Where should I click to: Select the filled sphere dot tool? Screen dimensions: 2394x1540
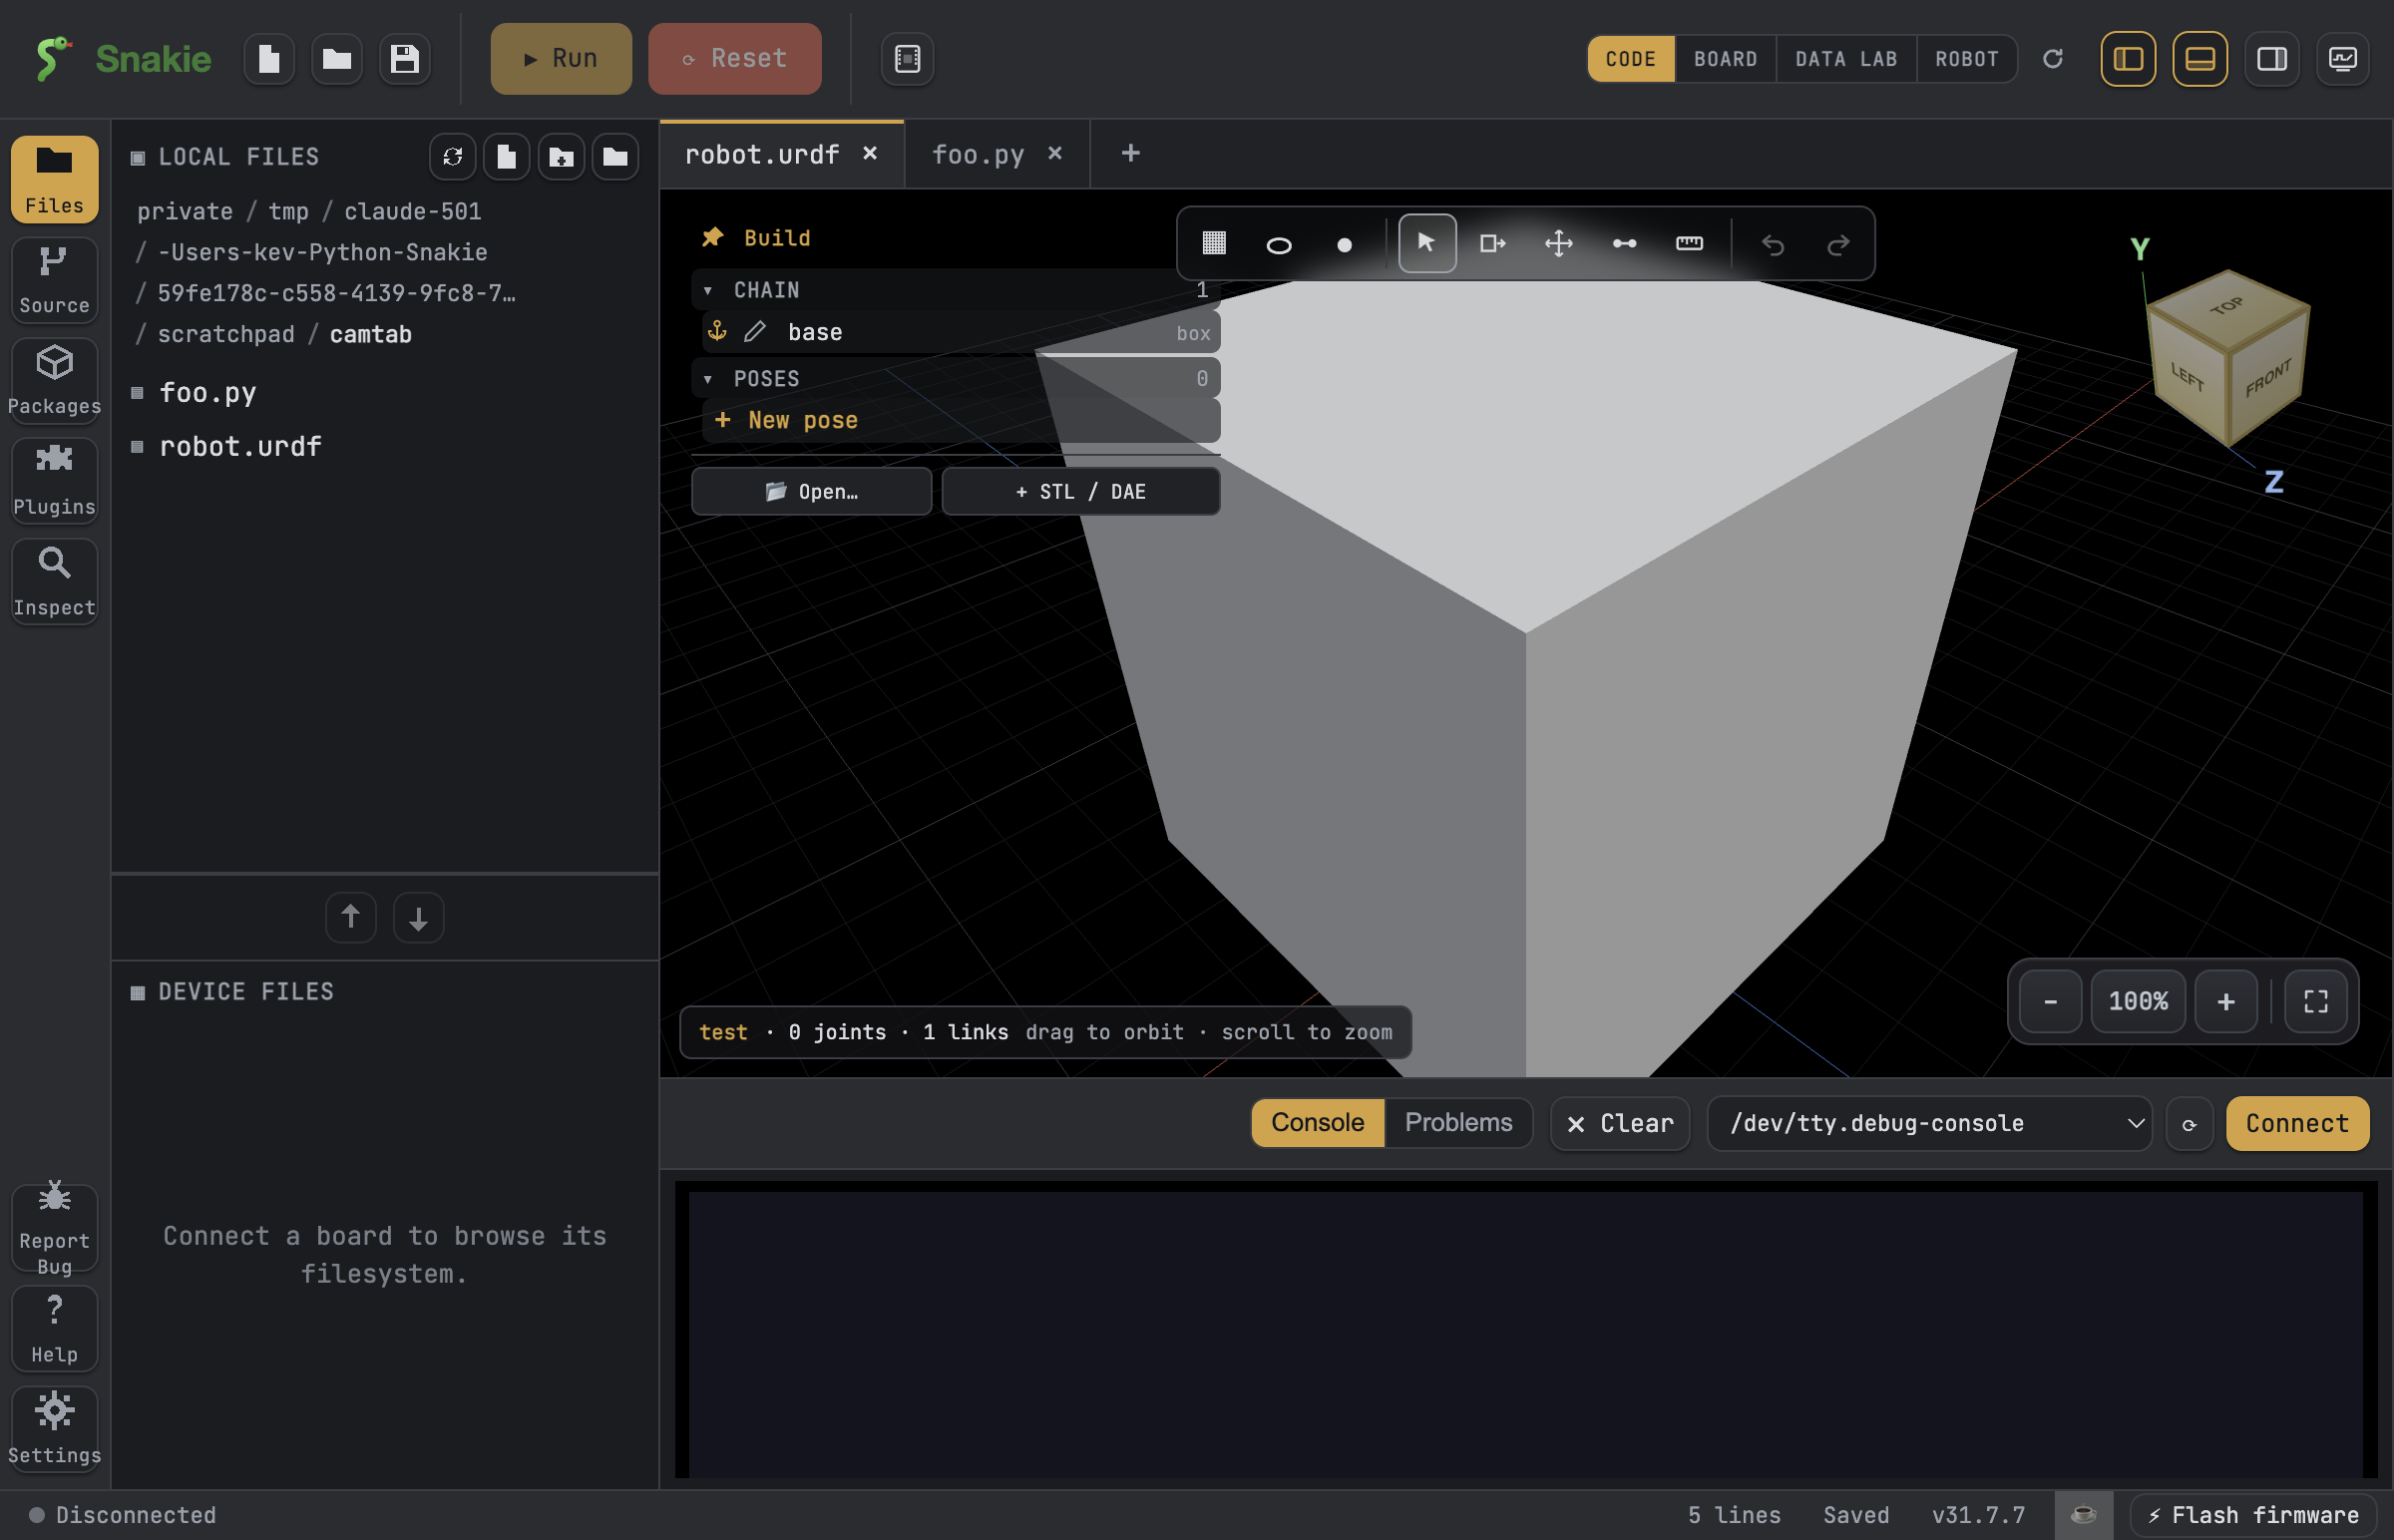pyautogui.click(x=1344, y=244)
